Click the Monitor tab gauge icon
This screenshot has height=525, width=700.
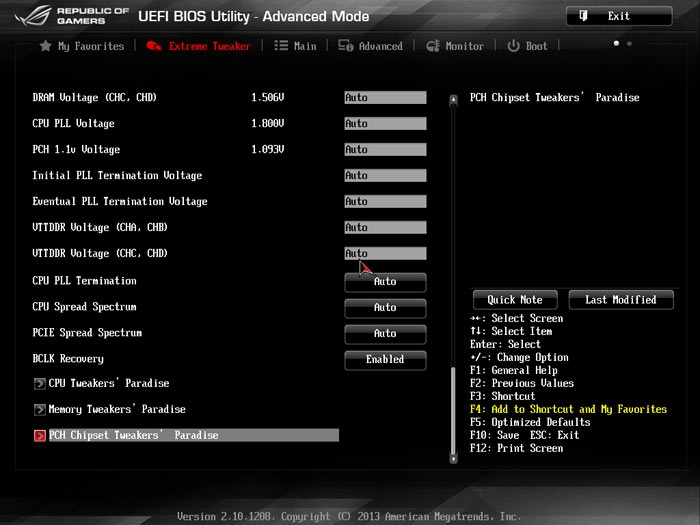click(433, 46)
